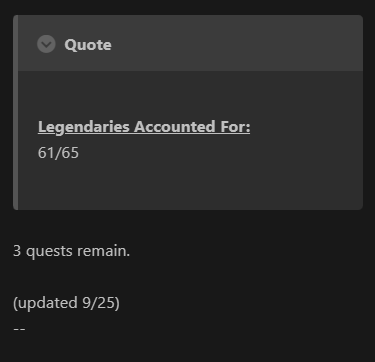Click the word 'remain.' in the post
The height and width of the screenshot is (362, 375).
pyautogui.click(x=103, y=251)
